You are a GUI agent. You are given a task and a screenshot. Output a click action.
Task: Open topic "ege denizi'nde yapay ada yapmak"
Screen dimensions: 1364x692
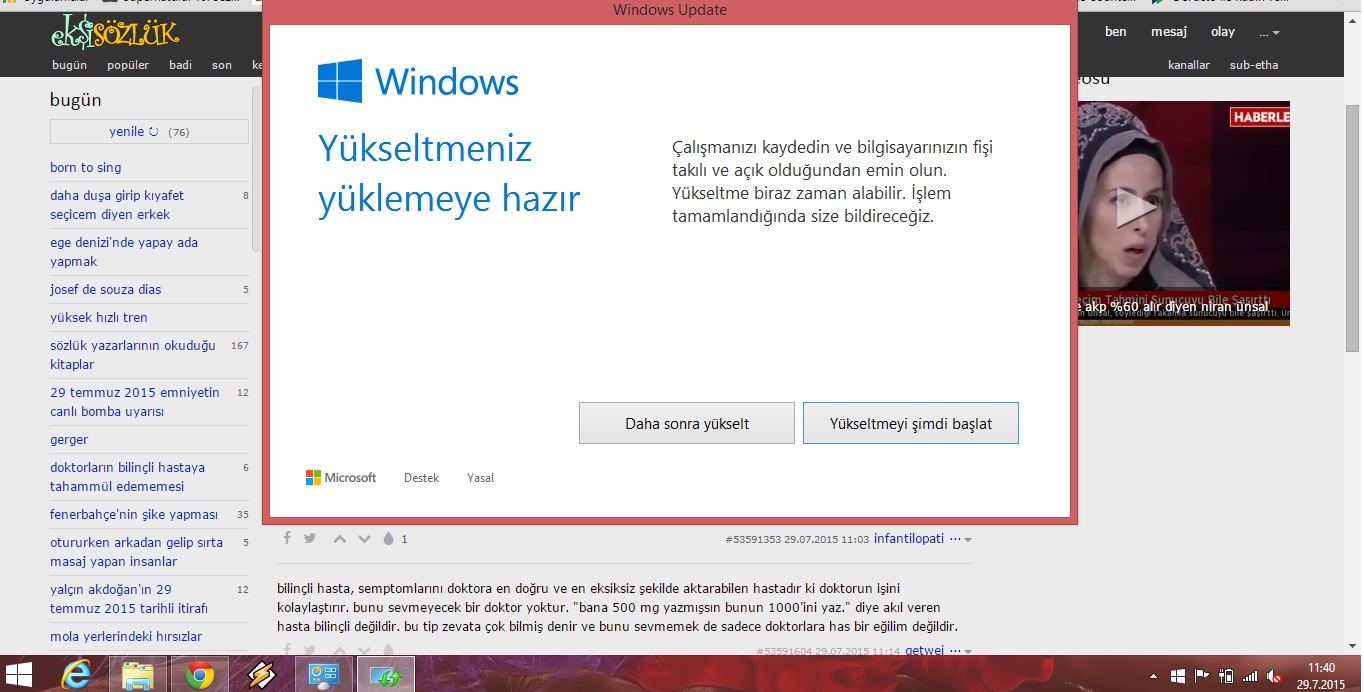tap(124, 252)
